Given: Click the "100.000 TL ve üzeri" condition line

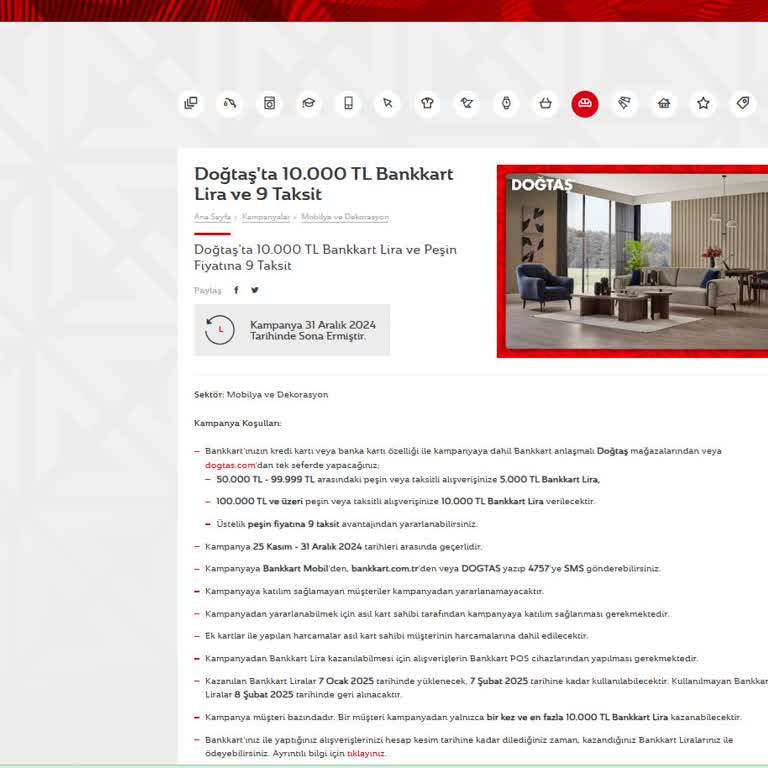Looking at the screenshot, I should tap(406, 501).
